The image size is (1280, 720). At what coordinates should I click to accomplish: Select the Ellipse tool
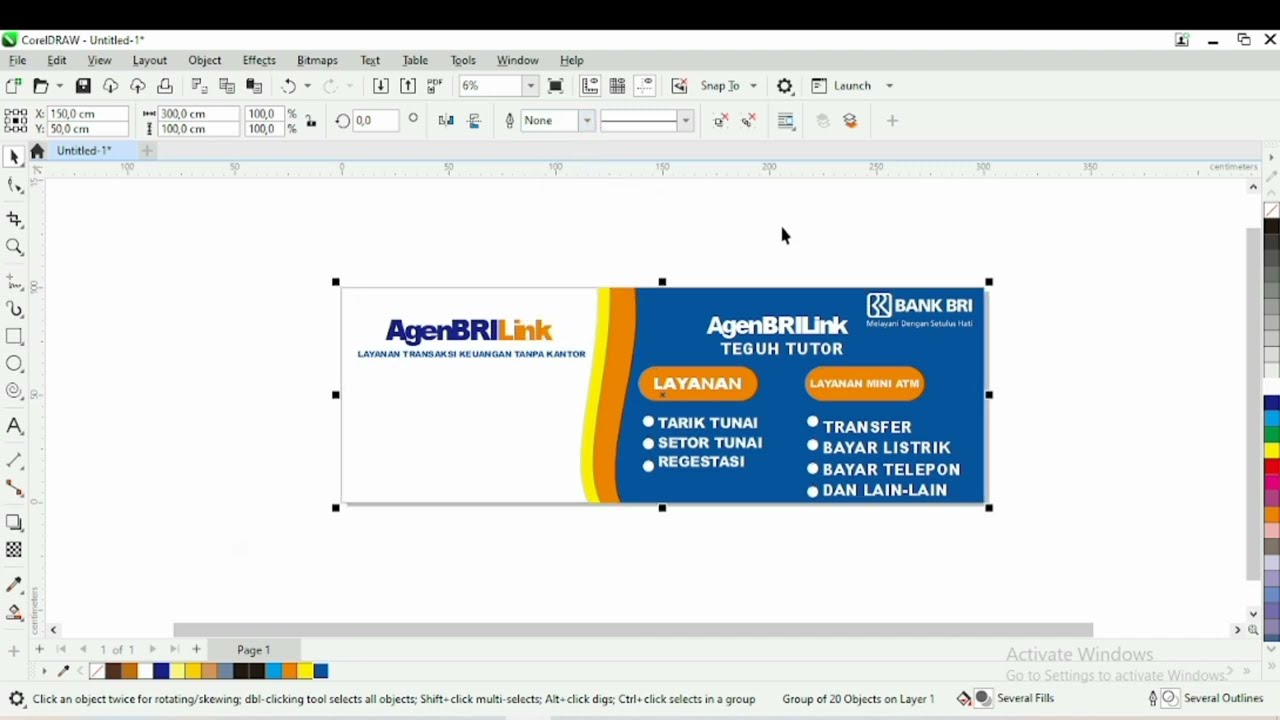click(x=14, y=364)
